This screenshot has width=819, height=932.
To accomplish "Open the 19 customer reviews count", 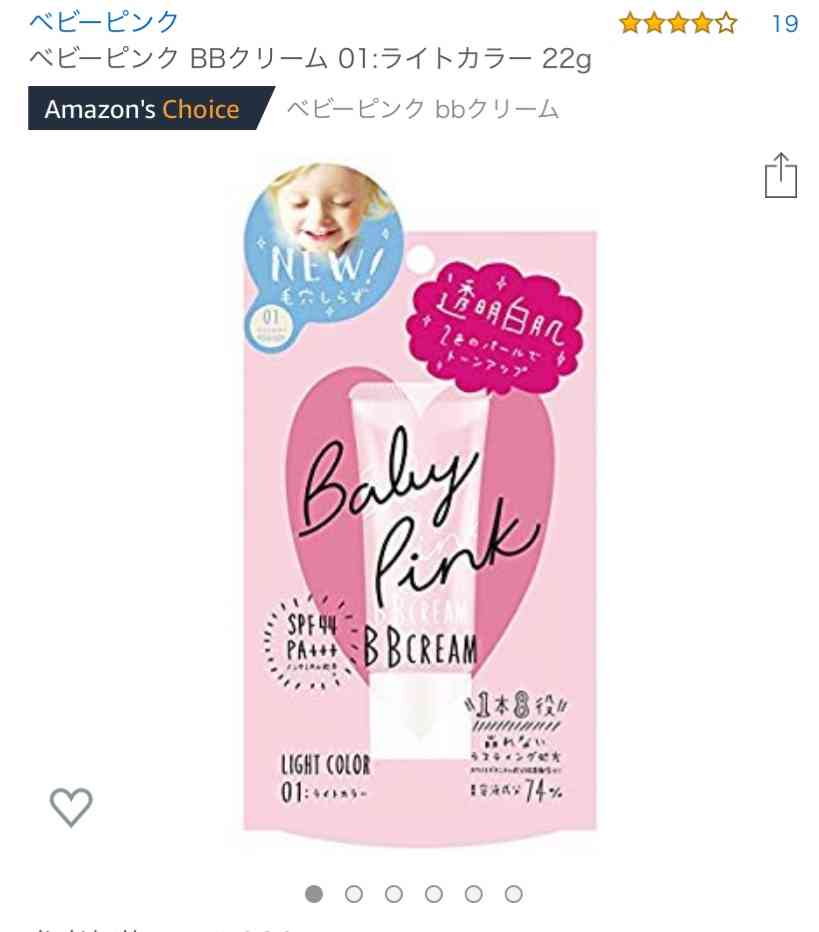I will coord(785,24).
